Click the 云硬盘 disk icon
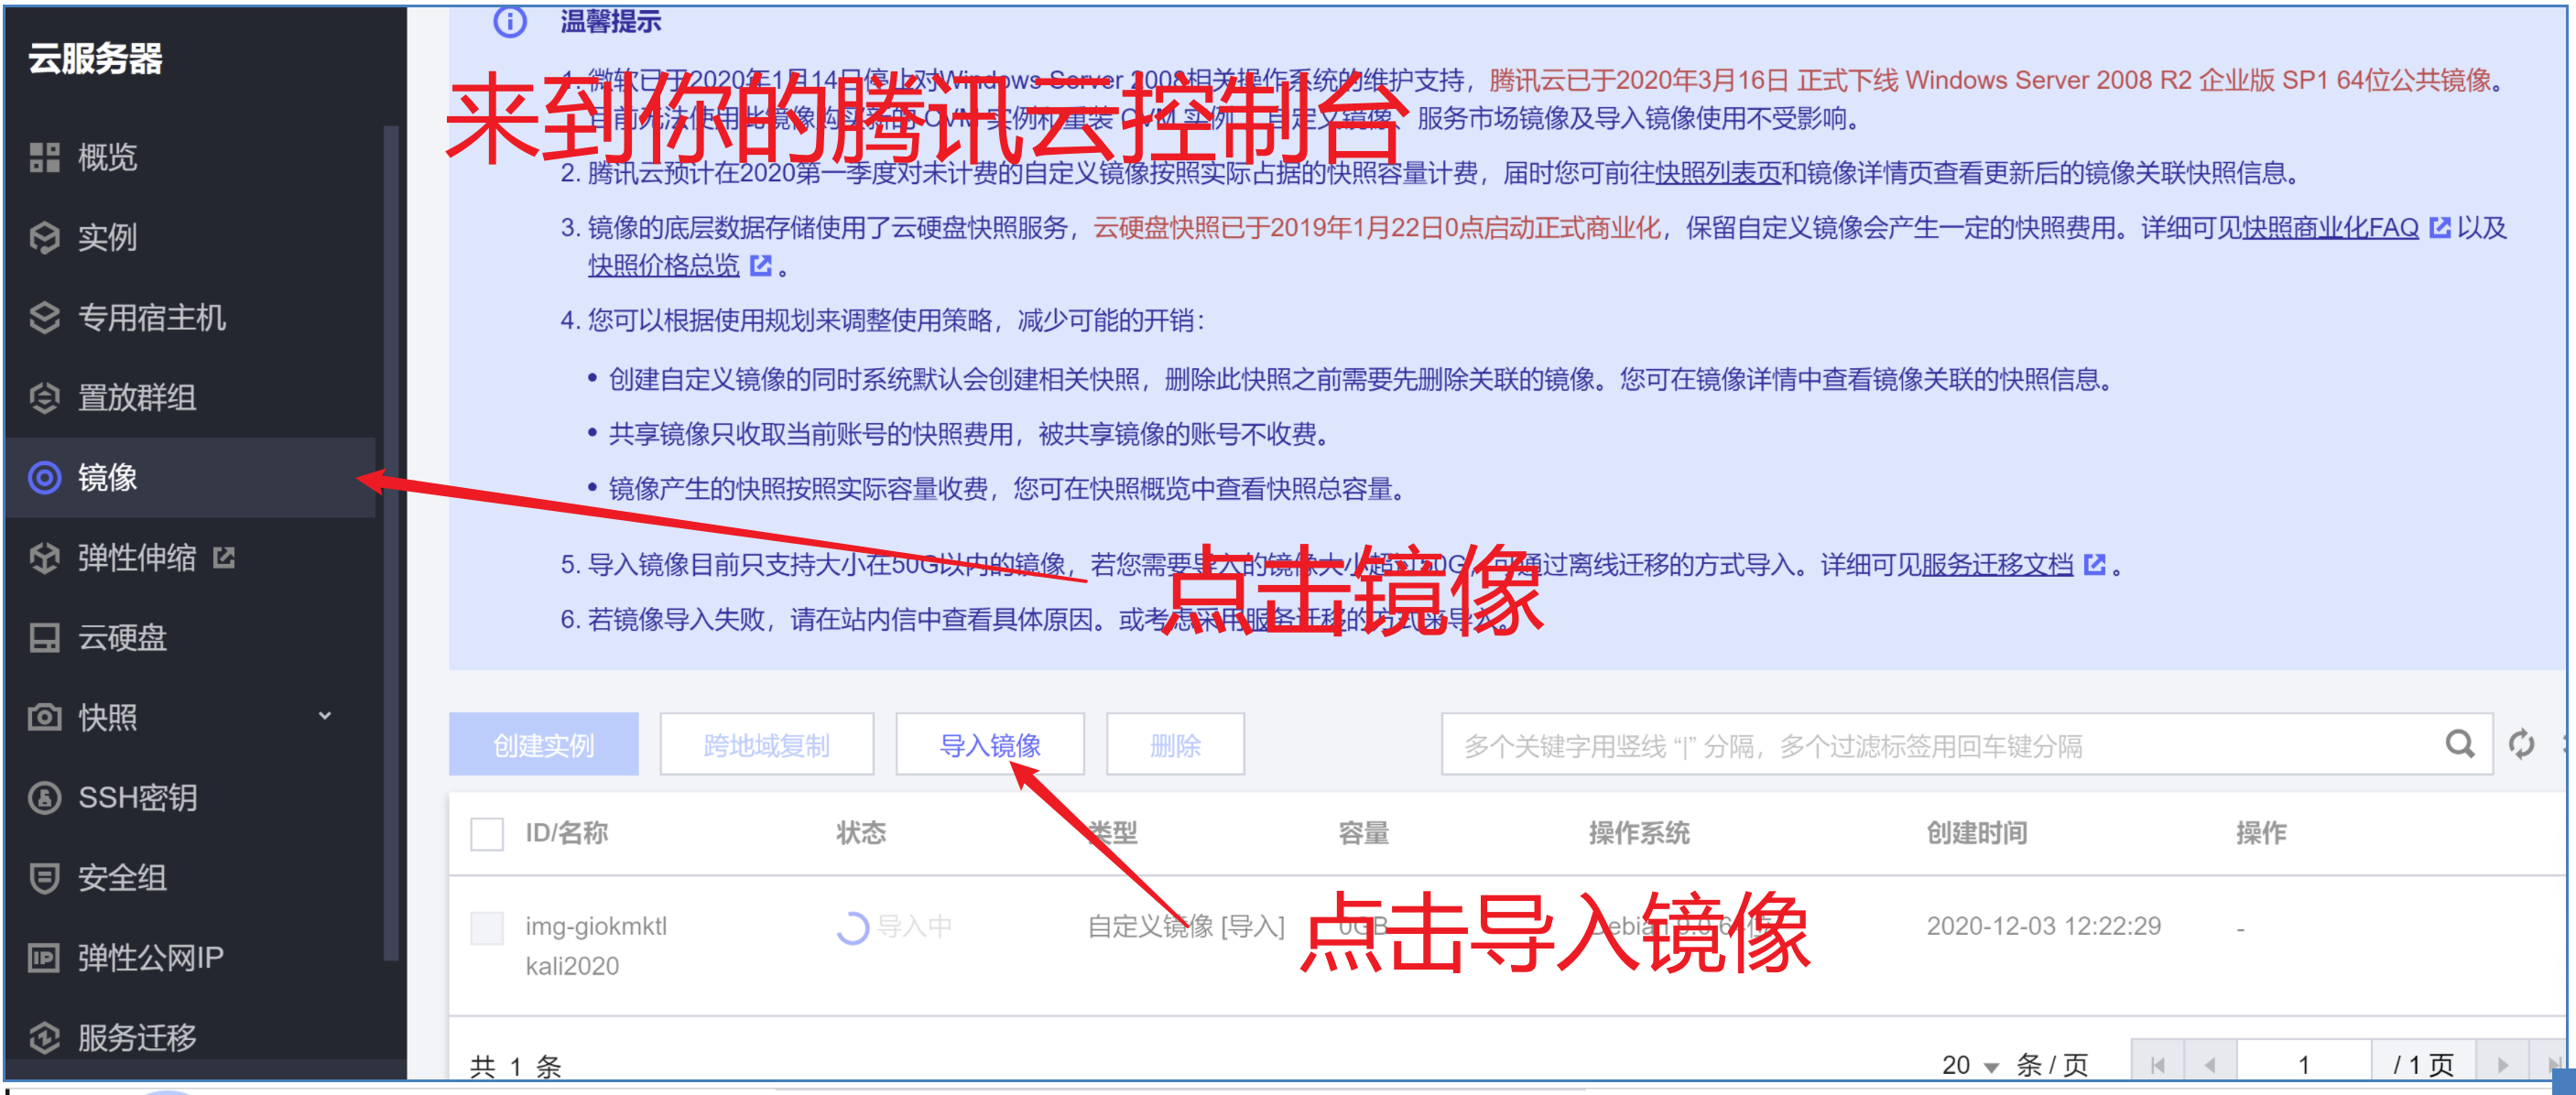Image resolution: width=2576 pixels, height=1095 pixels. point(44,637)
